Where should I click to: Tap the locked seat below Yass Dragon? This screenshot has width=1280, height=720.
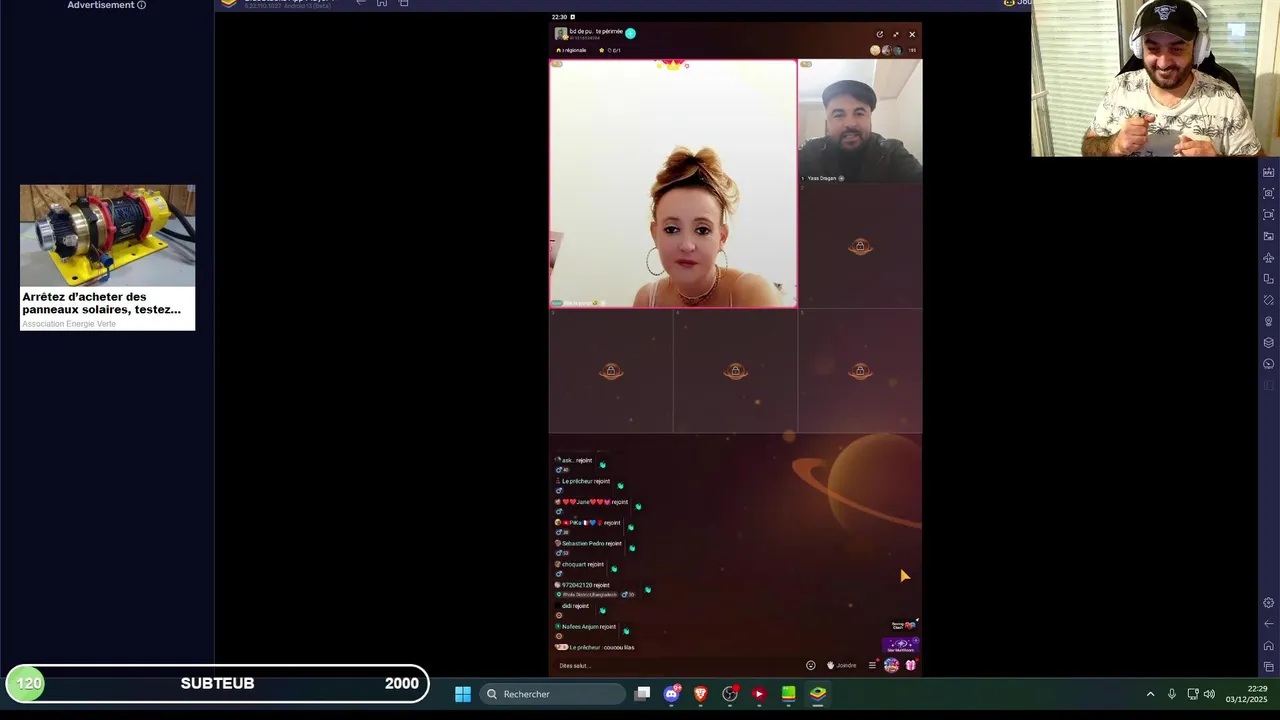(x=860, y=246)
